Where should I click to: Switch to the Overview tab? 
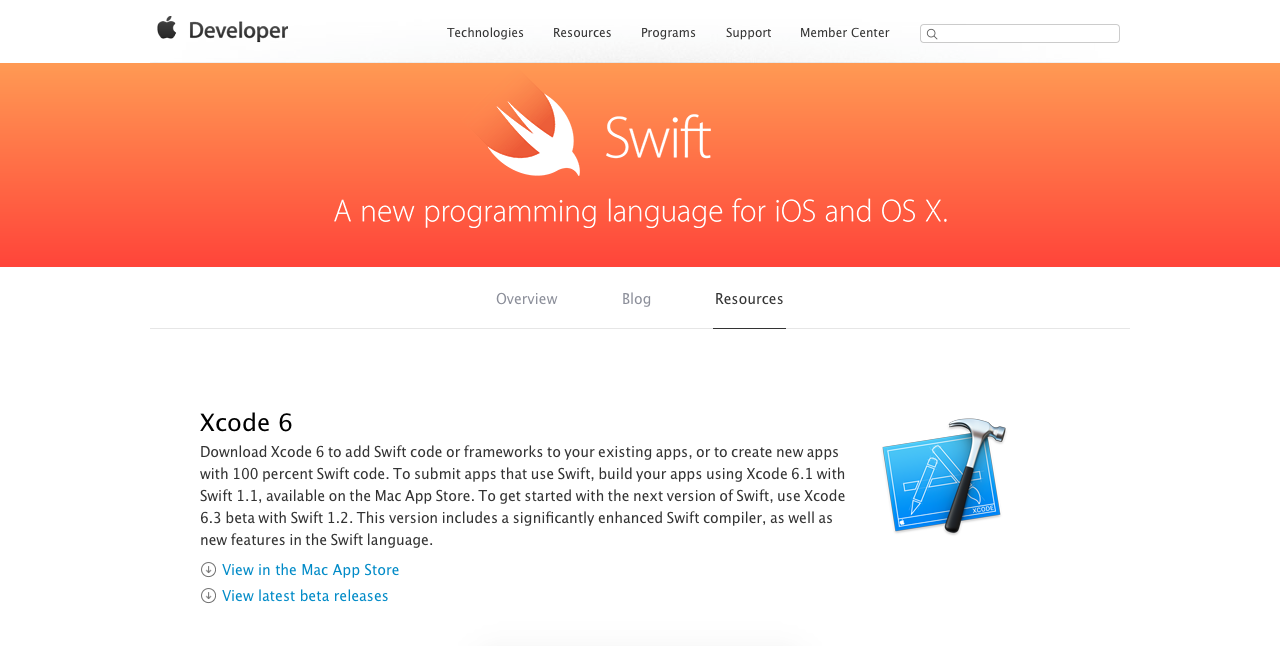[527, 299]
